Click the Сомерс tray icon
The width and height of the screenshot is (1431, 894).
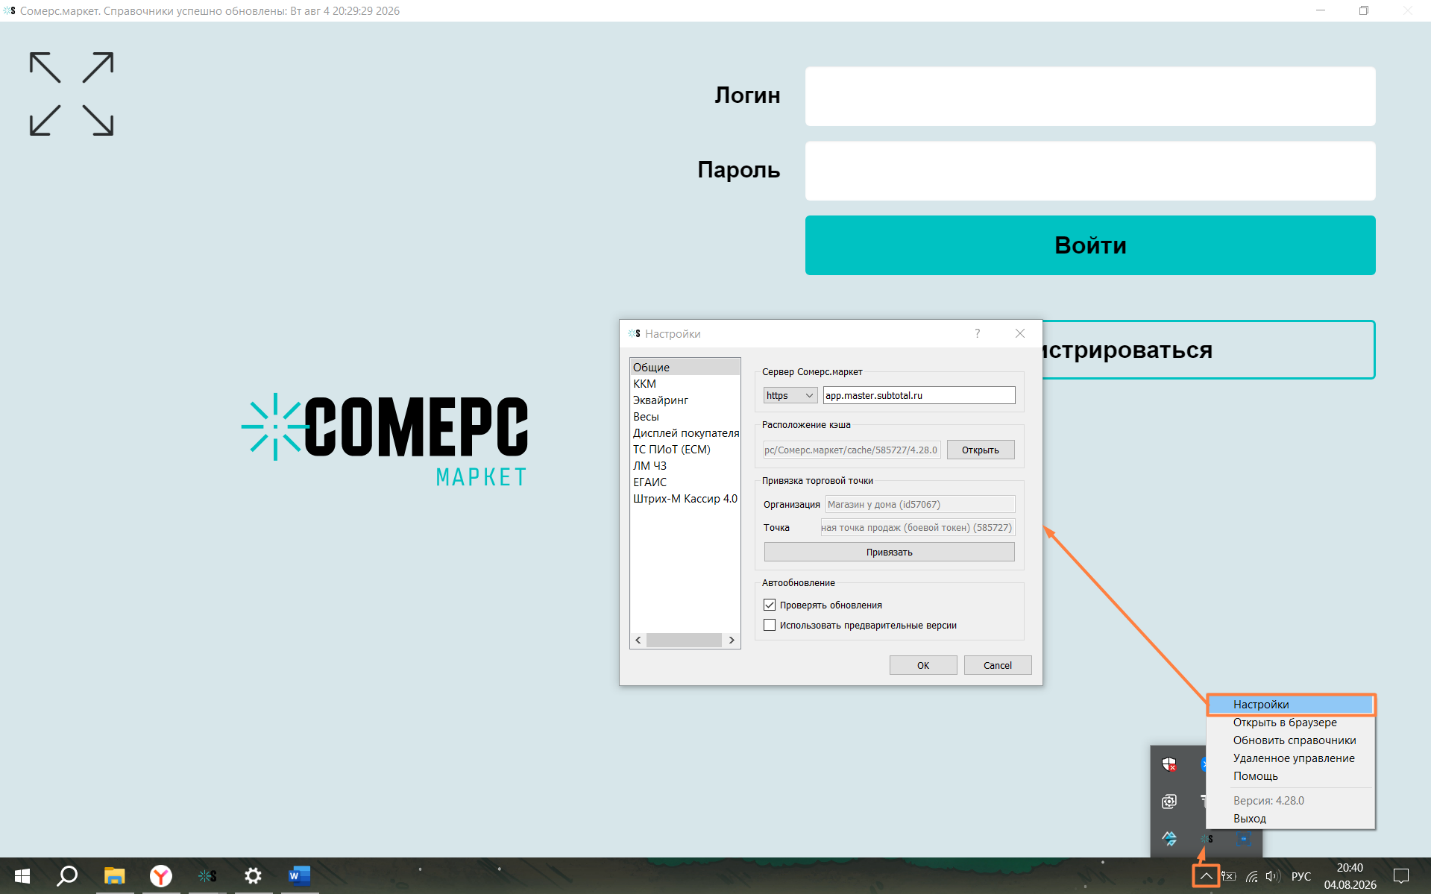(1207, 838)
